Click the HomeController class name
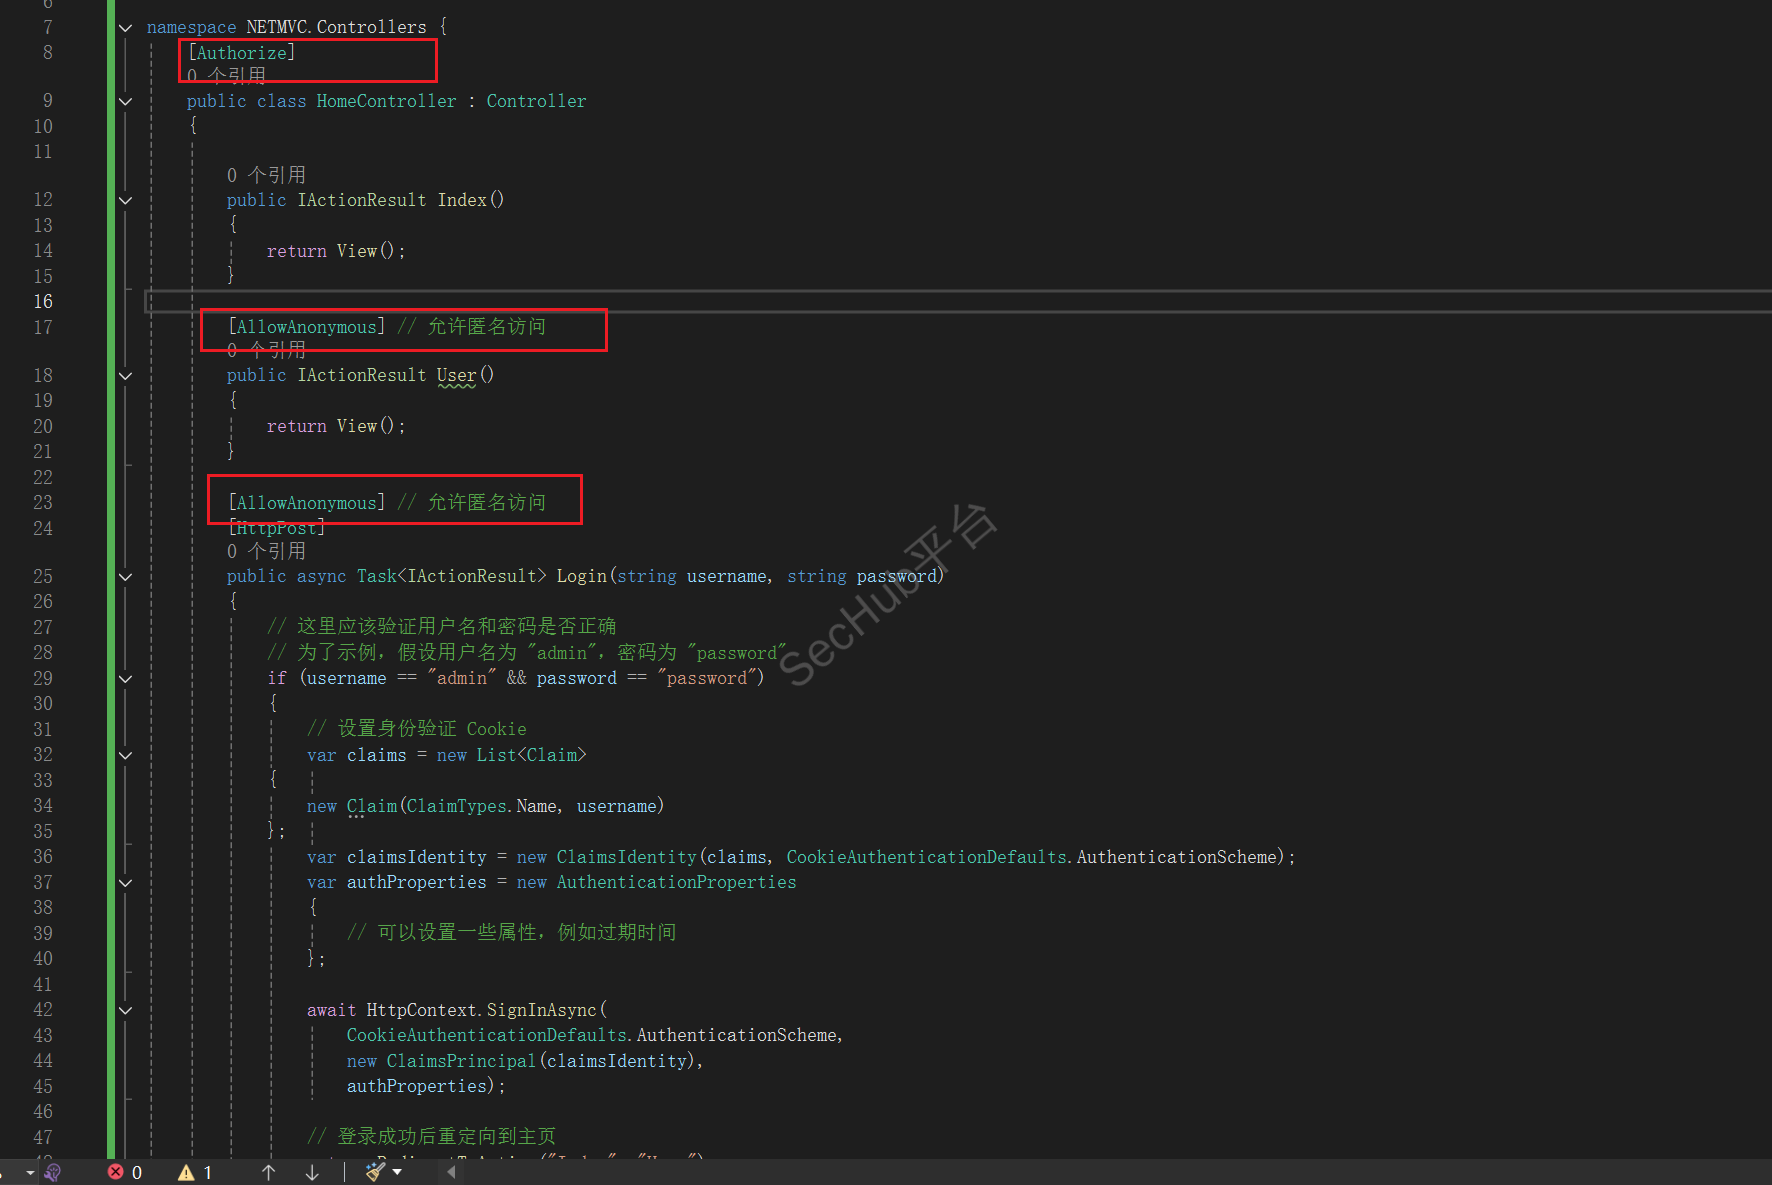The image size is (1772, 1185). (x=386, y=101)
